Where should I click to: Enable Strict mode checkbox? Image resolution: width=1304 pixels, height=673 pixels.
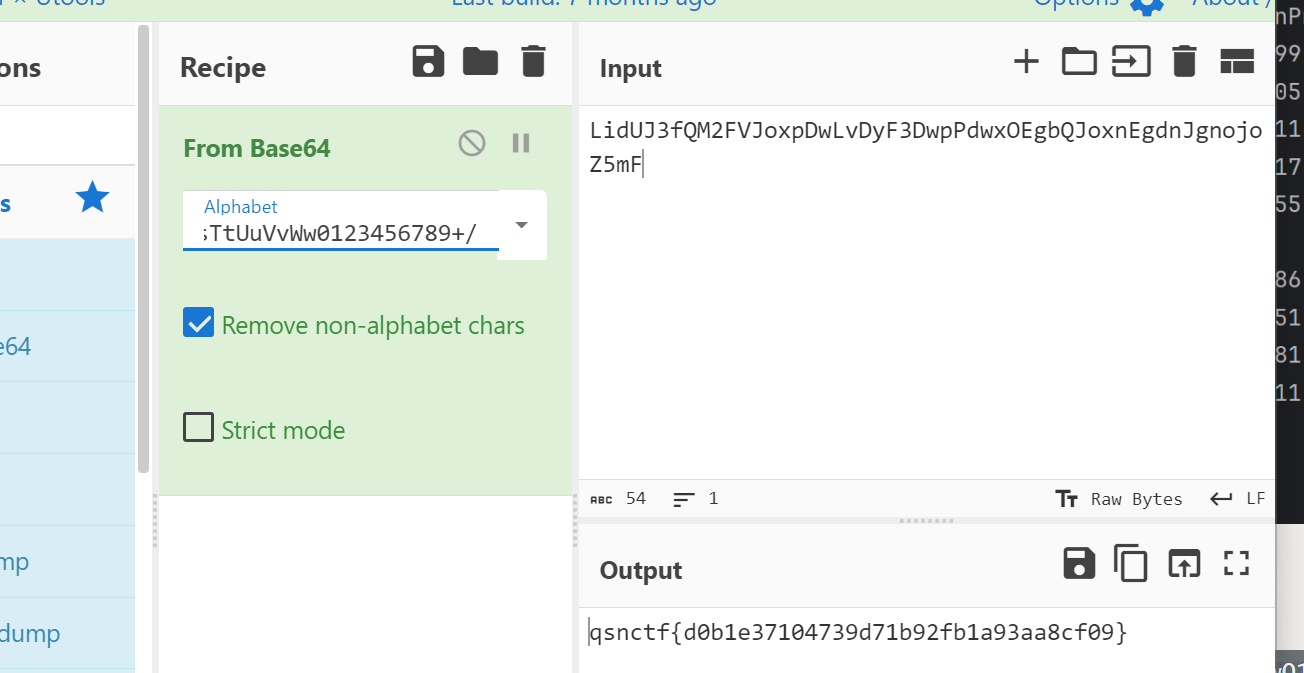click(198, 428)
